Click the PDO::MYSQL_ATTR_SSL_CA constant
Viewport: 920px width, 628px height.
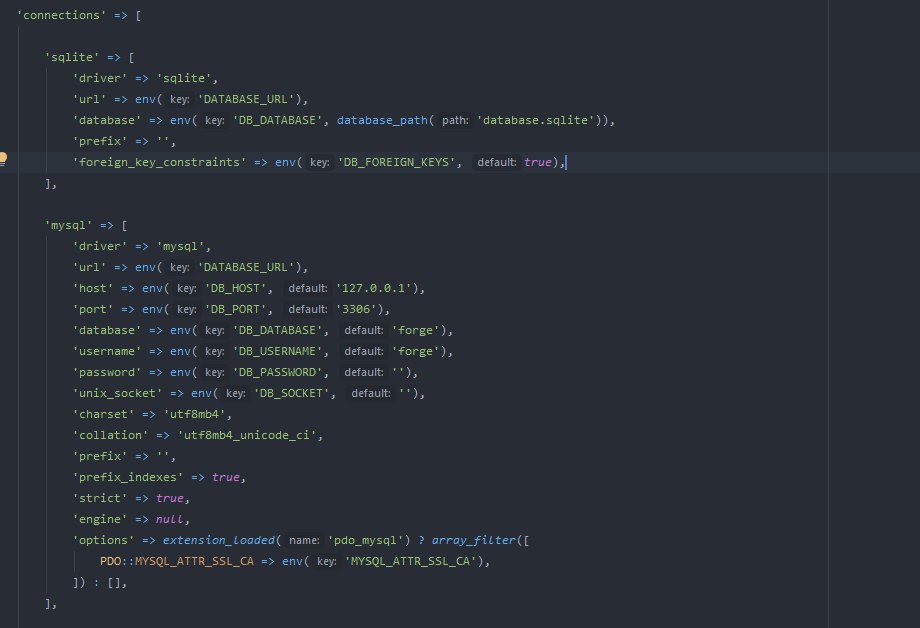[x=177, y=562]
